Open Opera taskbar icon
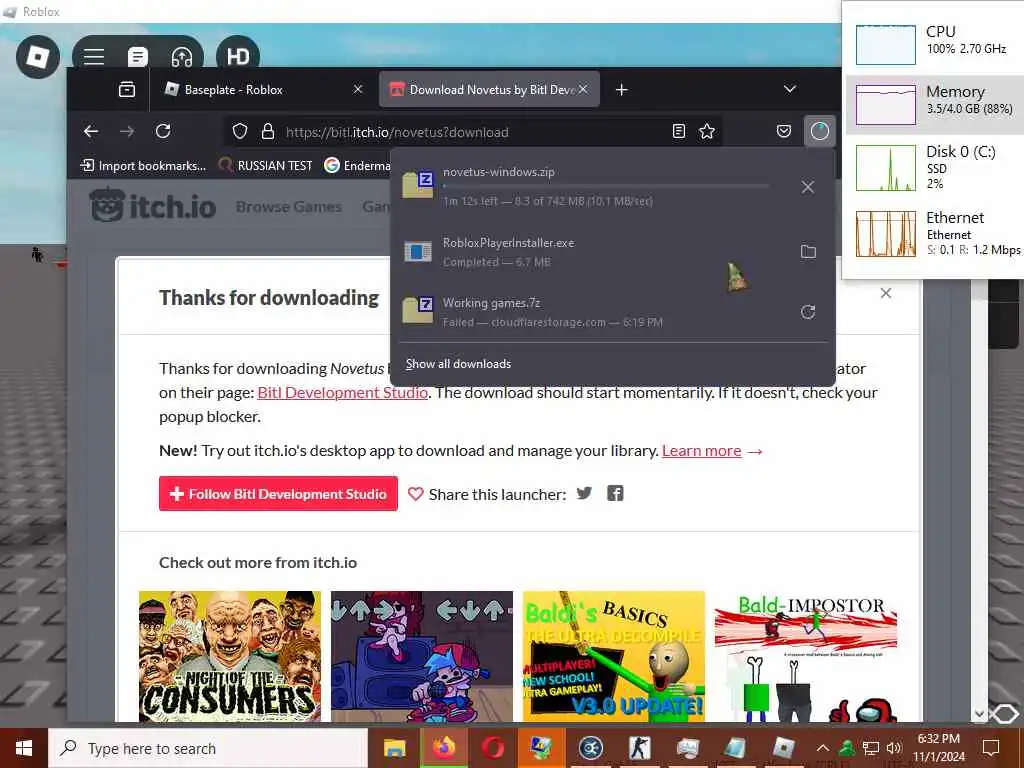This screenshot has height=768, width=1024. point(493,748)
